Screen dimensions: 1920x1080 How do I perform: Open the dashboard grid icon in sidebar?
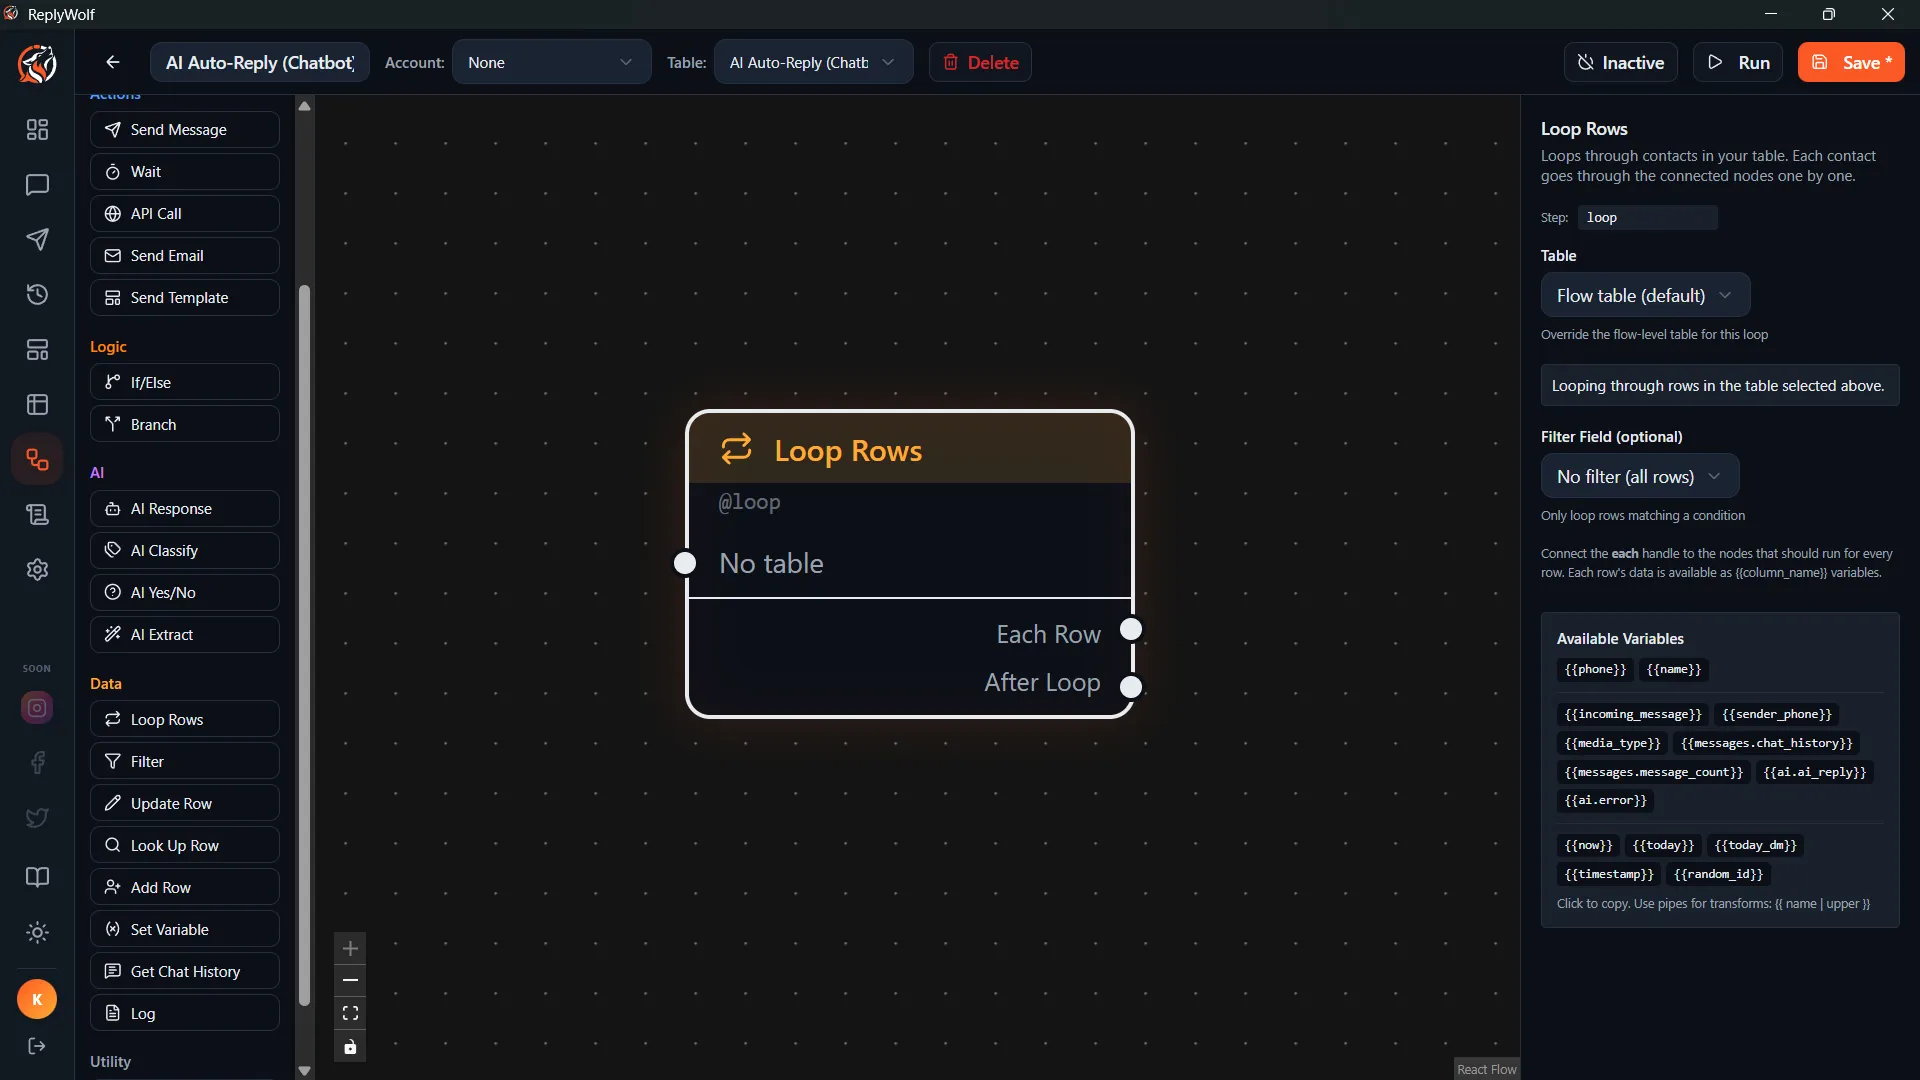[x=37, y=130]
